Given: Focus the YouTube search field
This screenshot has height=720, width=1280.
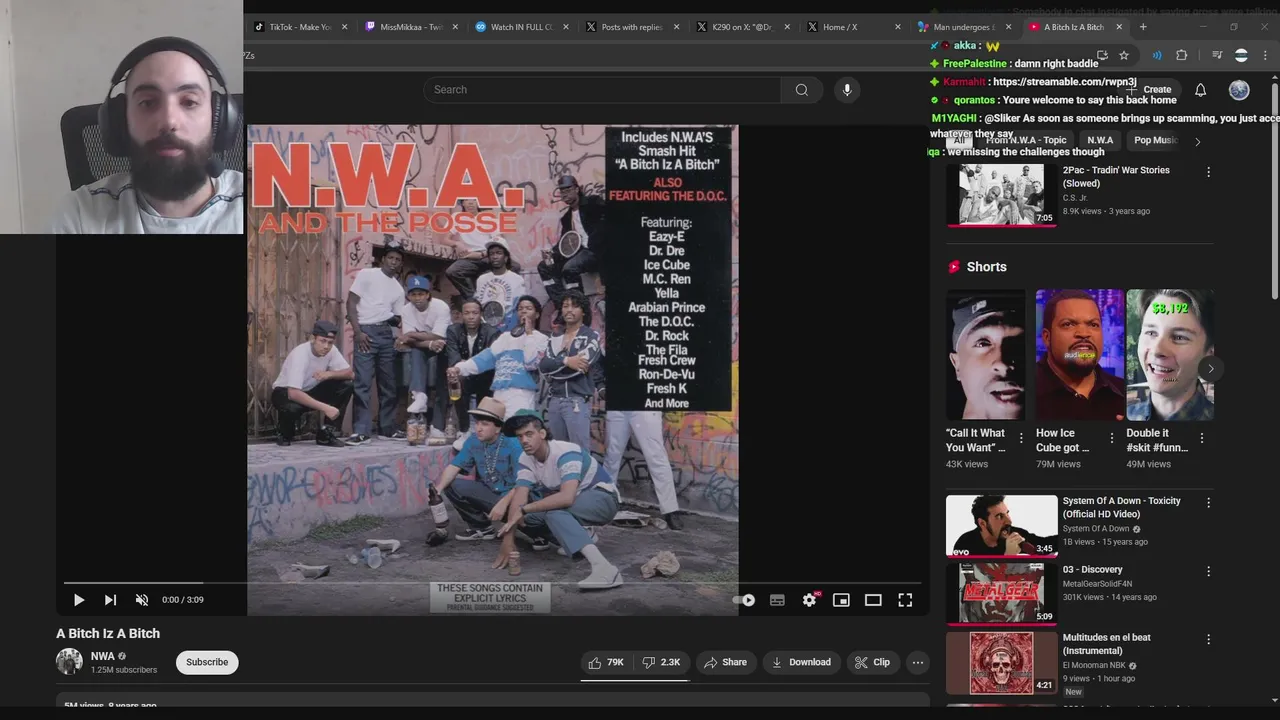Looking at the screenshot, I should pos(604,90).
